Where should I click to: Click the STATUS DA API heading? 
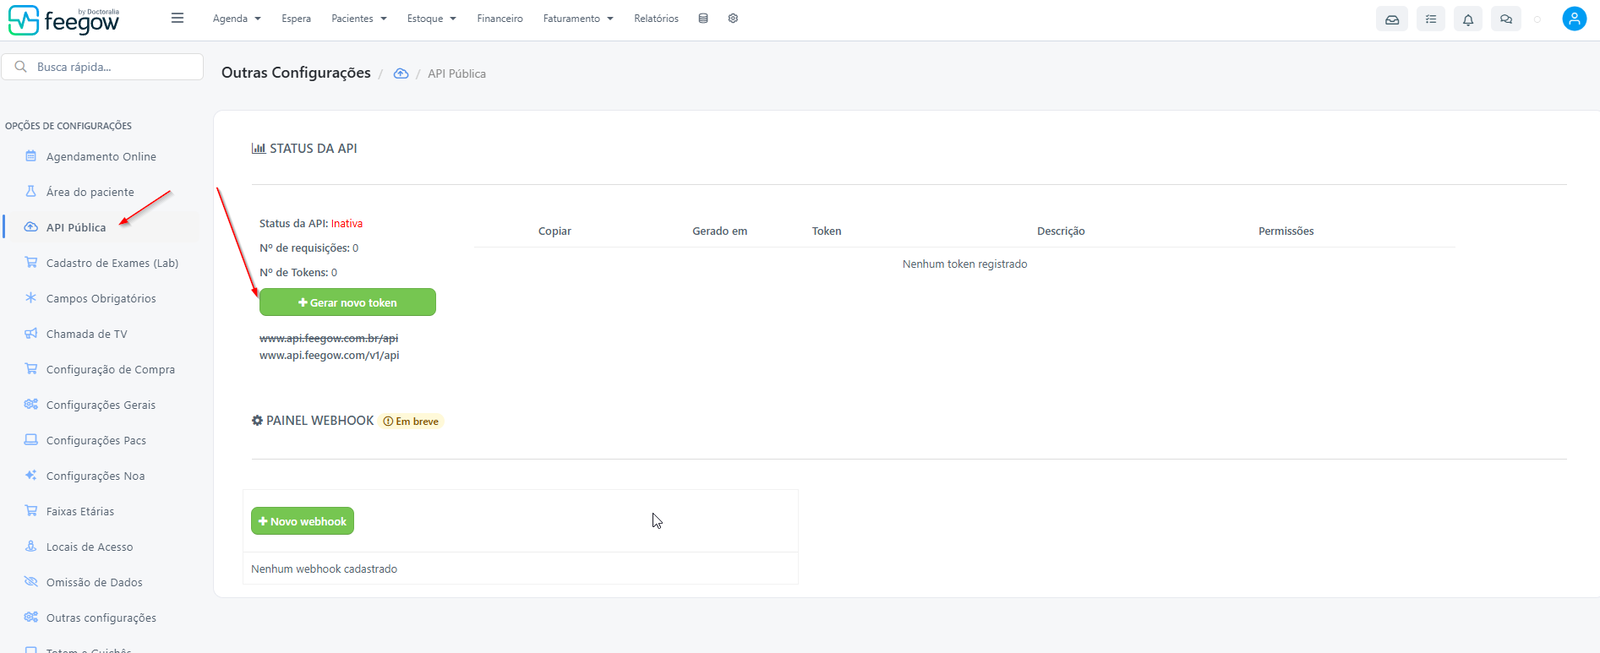tap(304, 148)
